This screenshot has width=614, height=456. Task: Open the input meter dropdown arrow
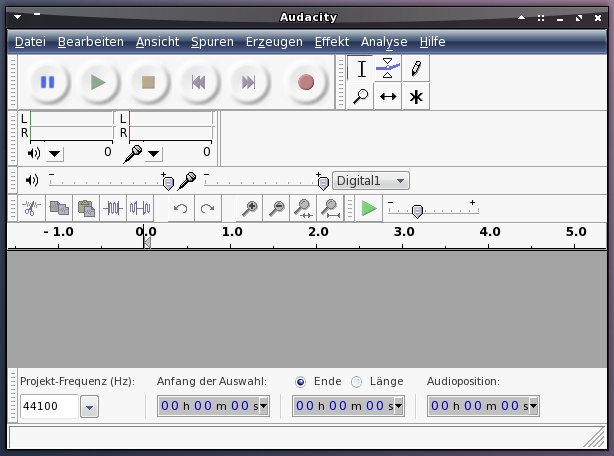pos(154,153)
